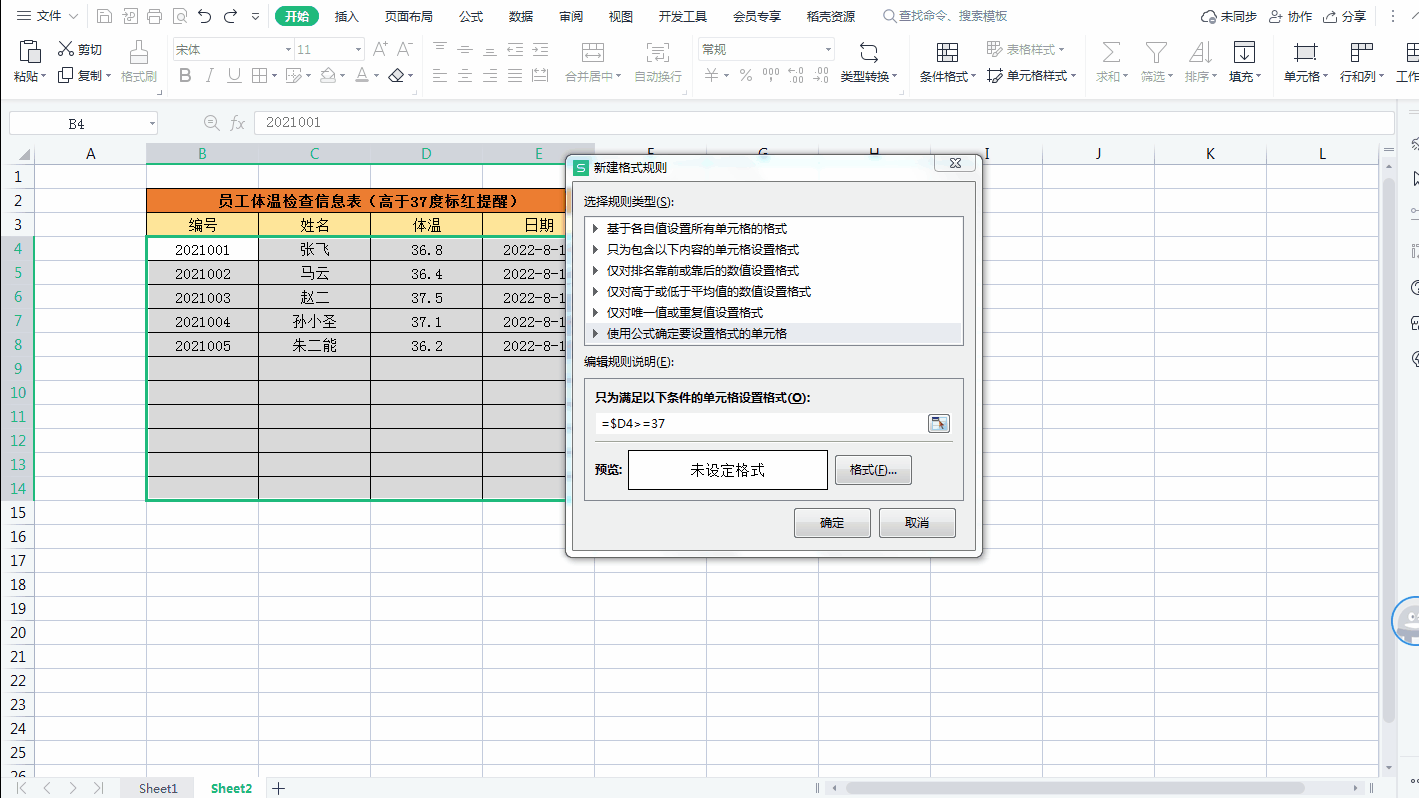The height and width of the screenshot is (798, 1419).
Task: Click the Share (分享) icon at top right
Action: (1330, 17)
